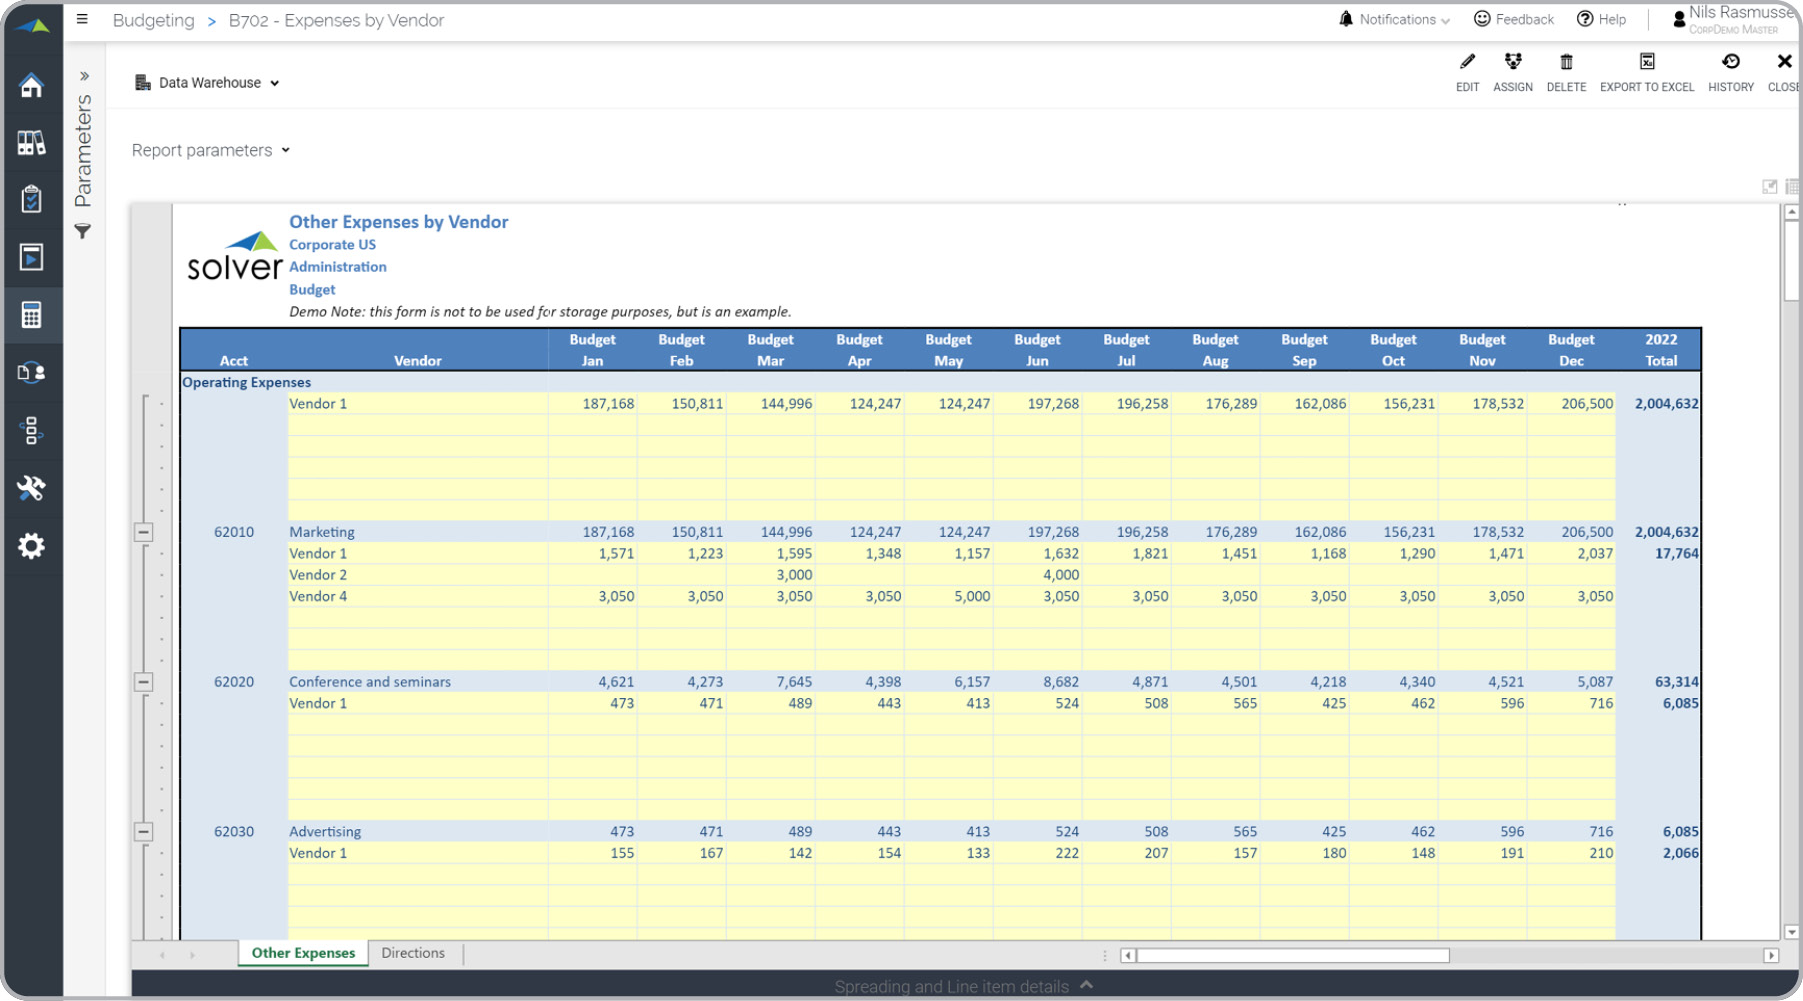Screen dimensions: 1803x1001
Task: Open the settings gear in the sidebar
Action: tap(31, 546)
